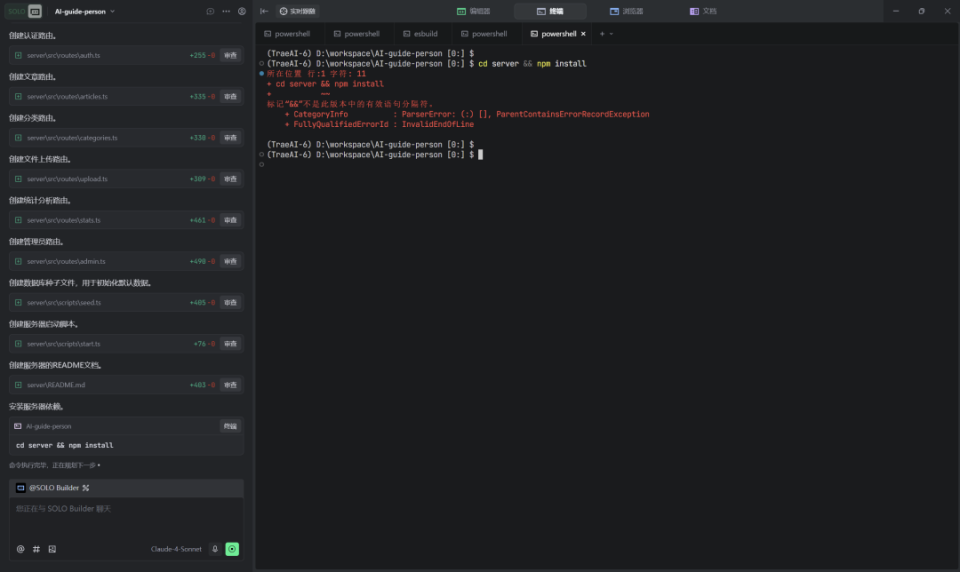The width and height of the screenshot is (960, 572).
Task: Click the microphone voice input icon
Action: click(214, 549)
